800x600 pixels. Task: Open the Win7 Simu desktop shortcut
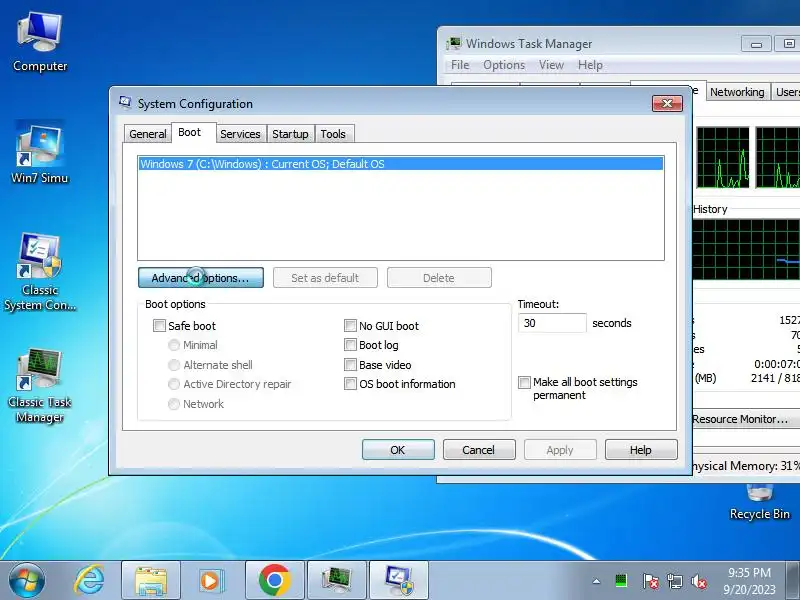[40, 152]
